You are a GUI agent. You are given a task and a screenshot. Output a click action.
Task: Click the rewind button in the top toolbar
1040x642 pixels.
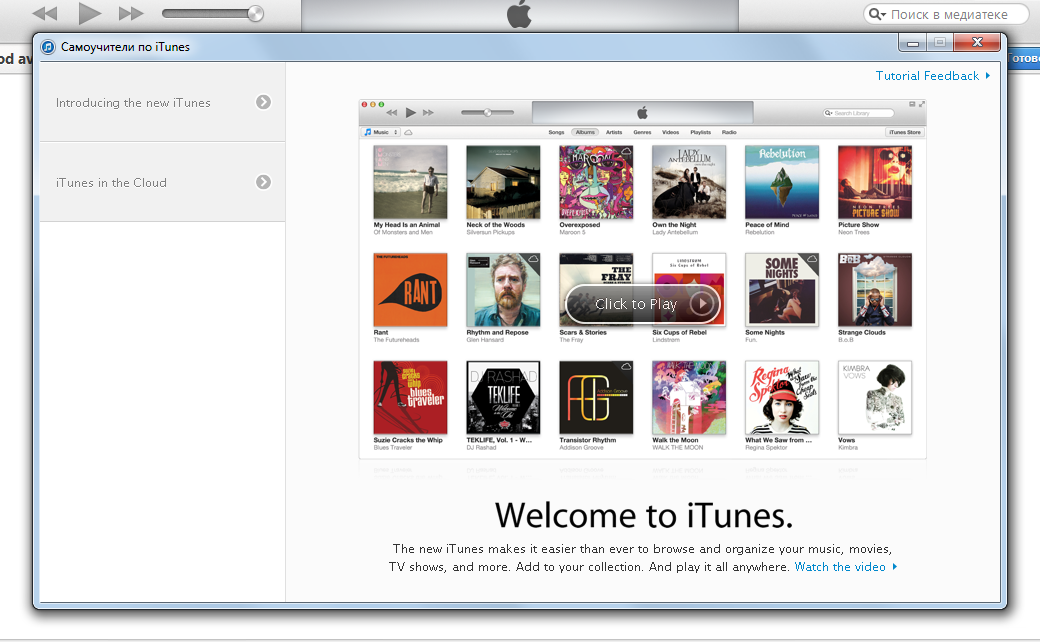coord(45,14)
